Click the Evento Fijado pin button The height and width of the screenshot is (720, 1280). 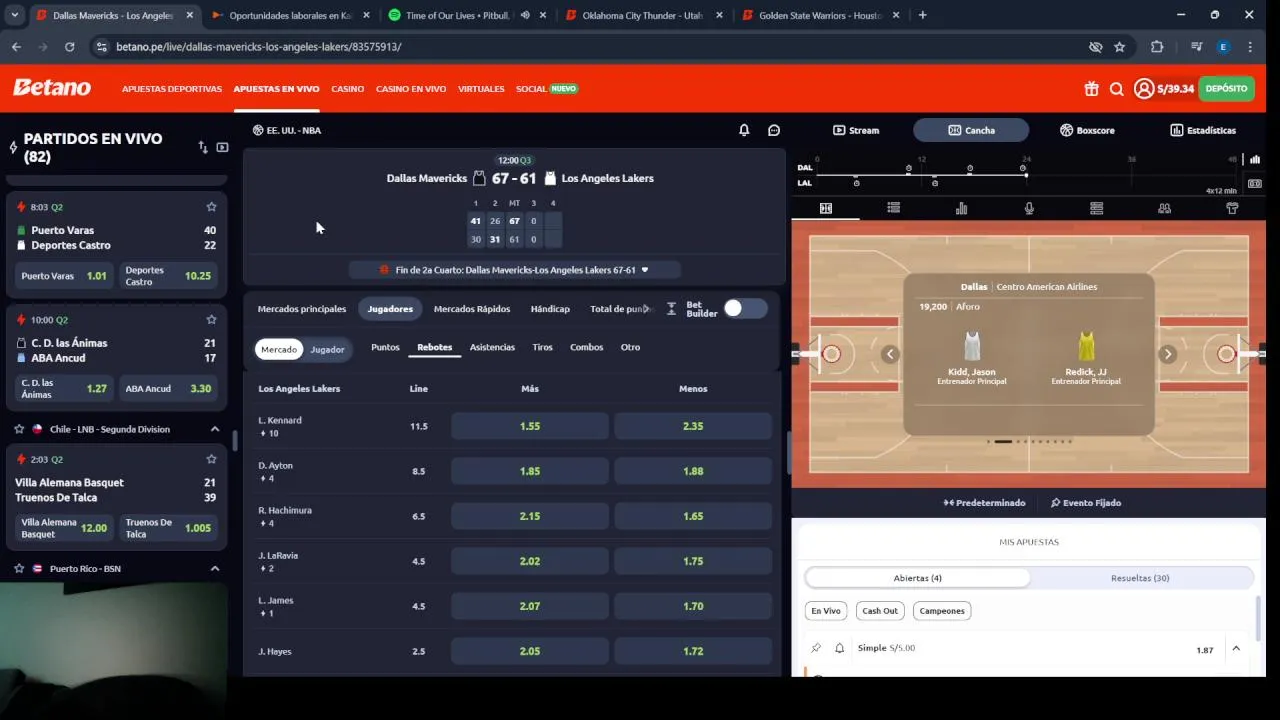coord(1085,503)
